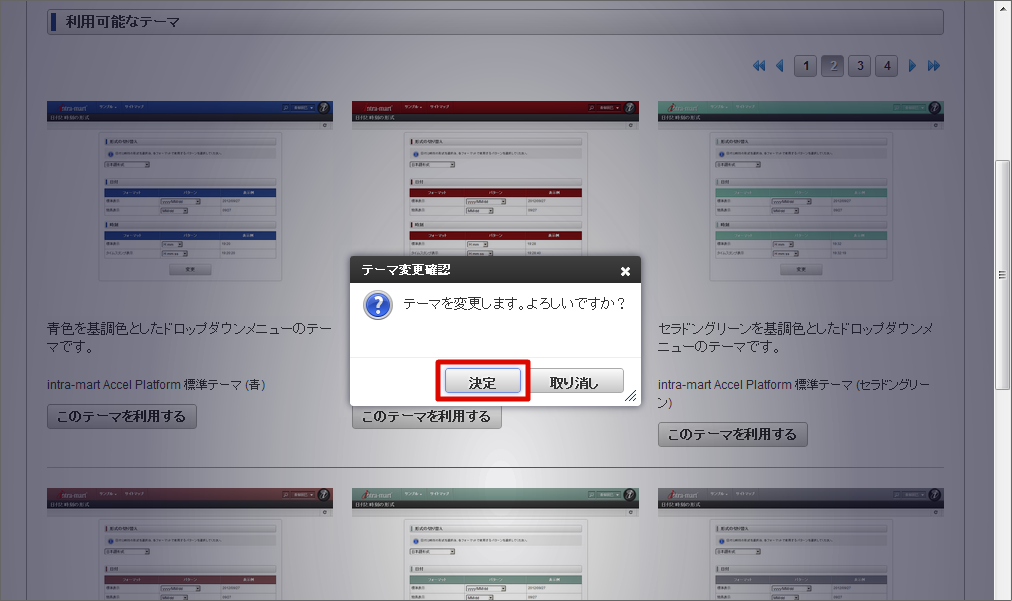Open page 1 of themes
The image size is (1012, 601).
click(805, 65)
